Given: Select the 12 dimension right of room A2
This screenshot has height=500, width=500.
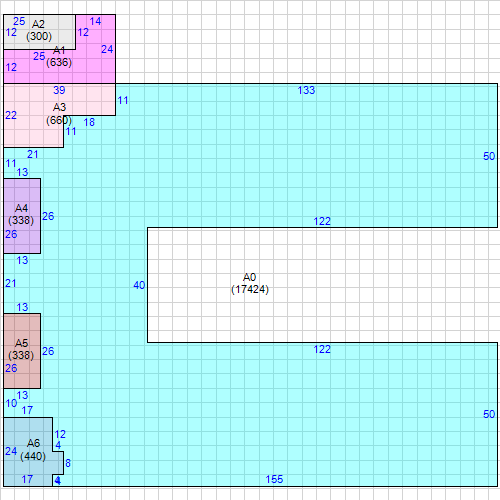Looking at the screenshot, I should [83, 32].
